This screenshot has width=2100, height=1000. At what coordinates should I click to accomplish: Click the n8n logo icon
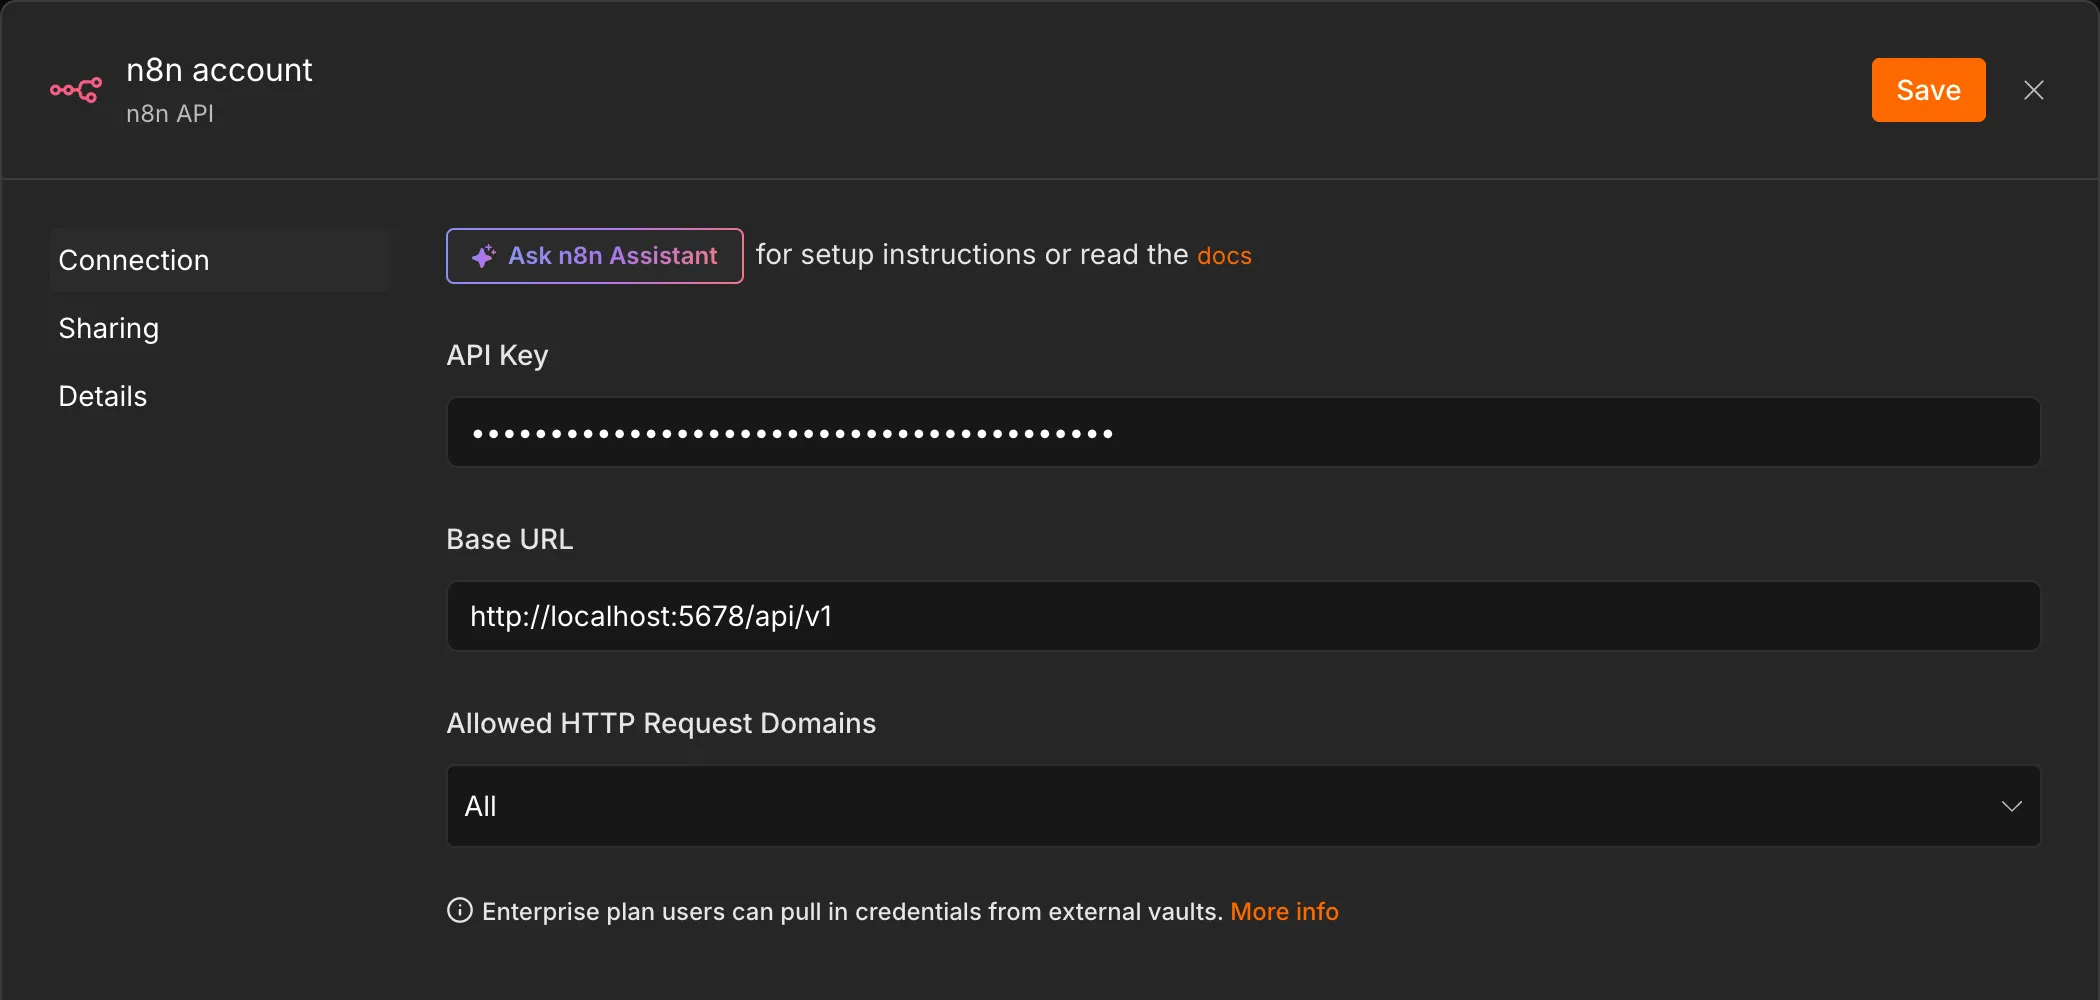[76, 90]
